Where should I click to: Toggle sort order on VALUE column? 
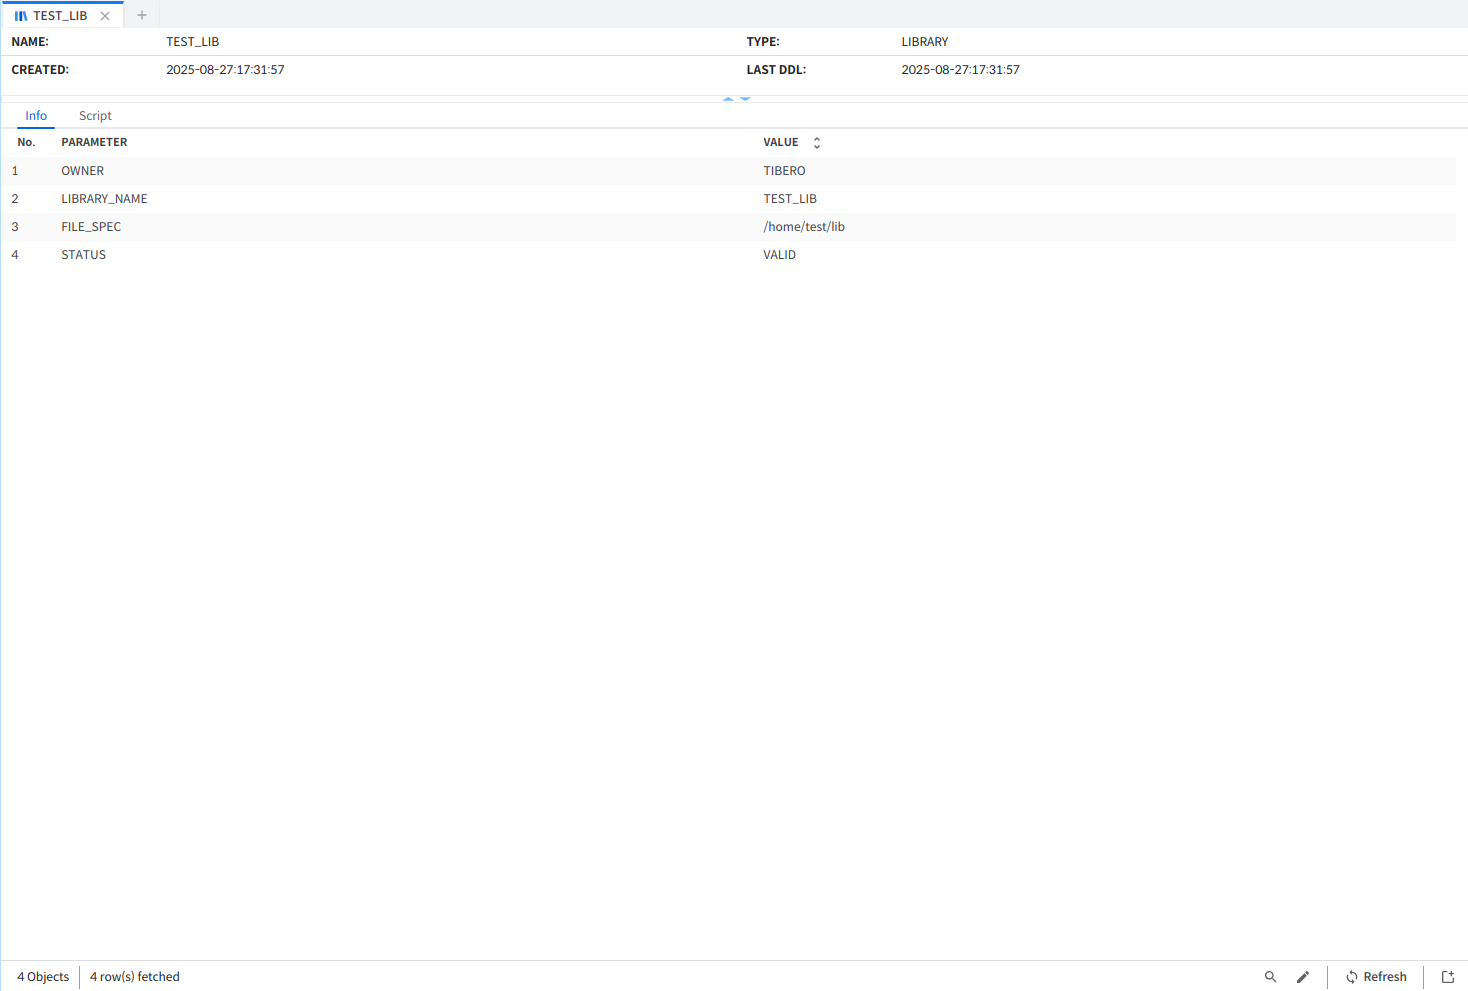click(x=817, y=143)
